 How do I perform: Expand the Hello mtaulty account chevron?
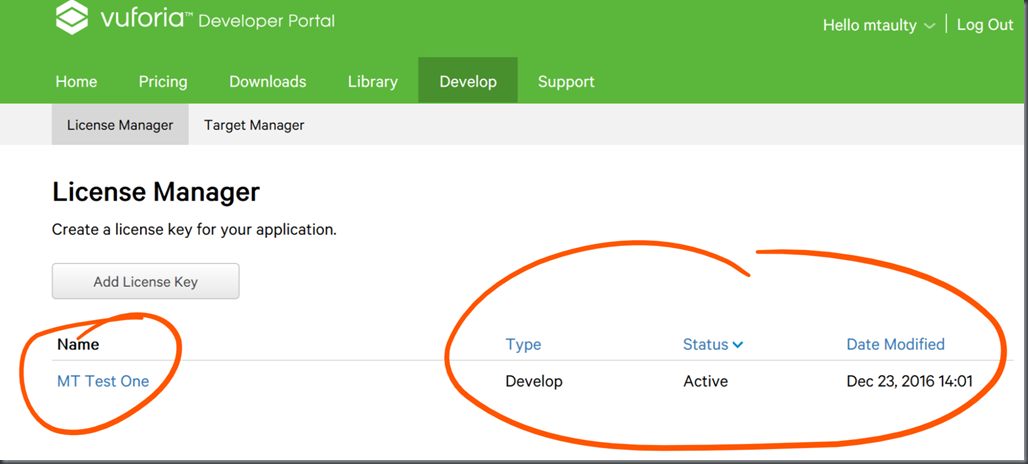tap(929, 26)
